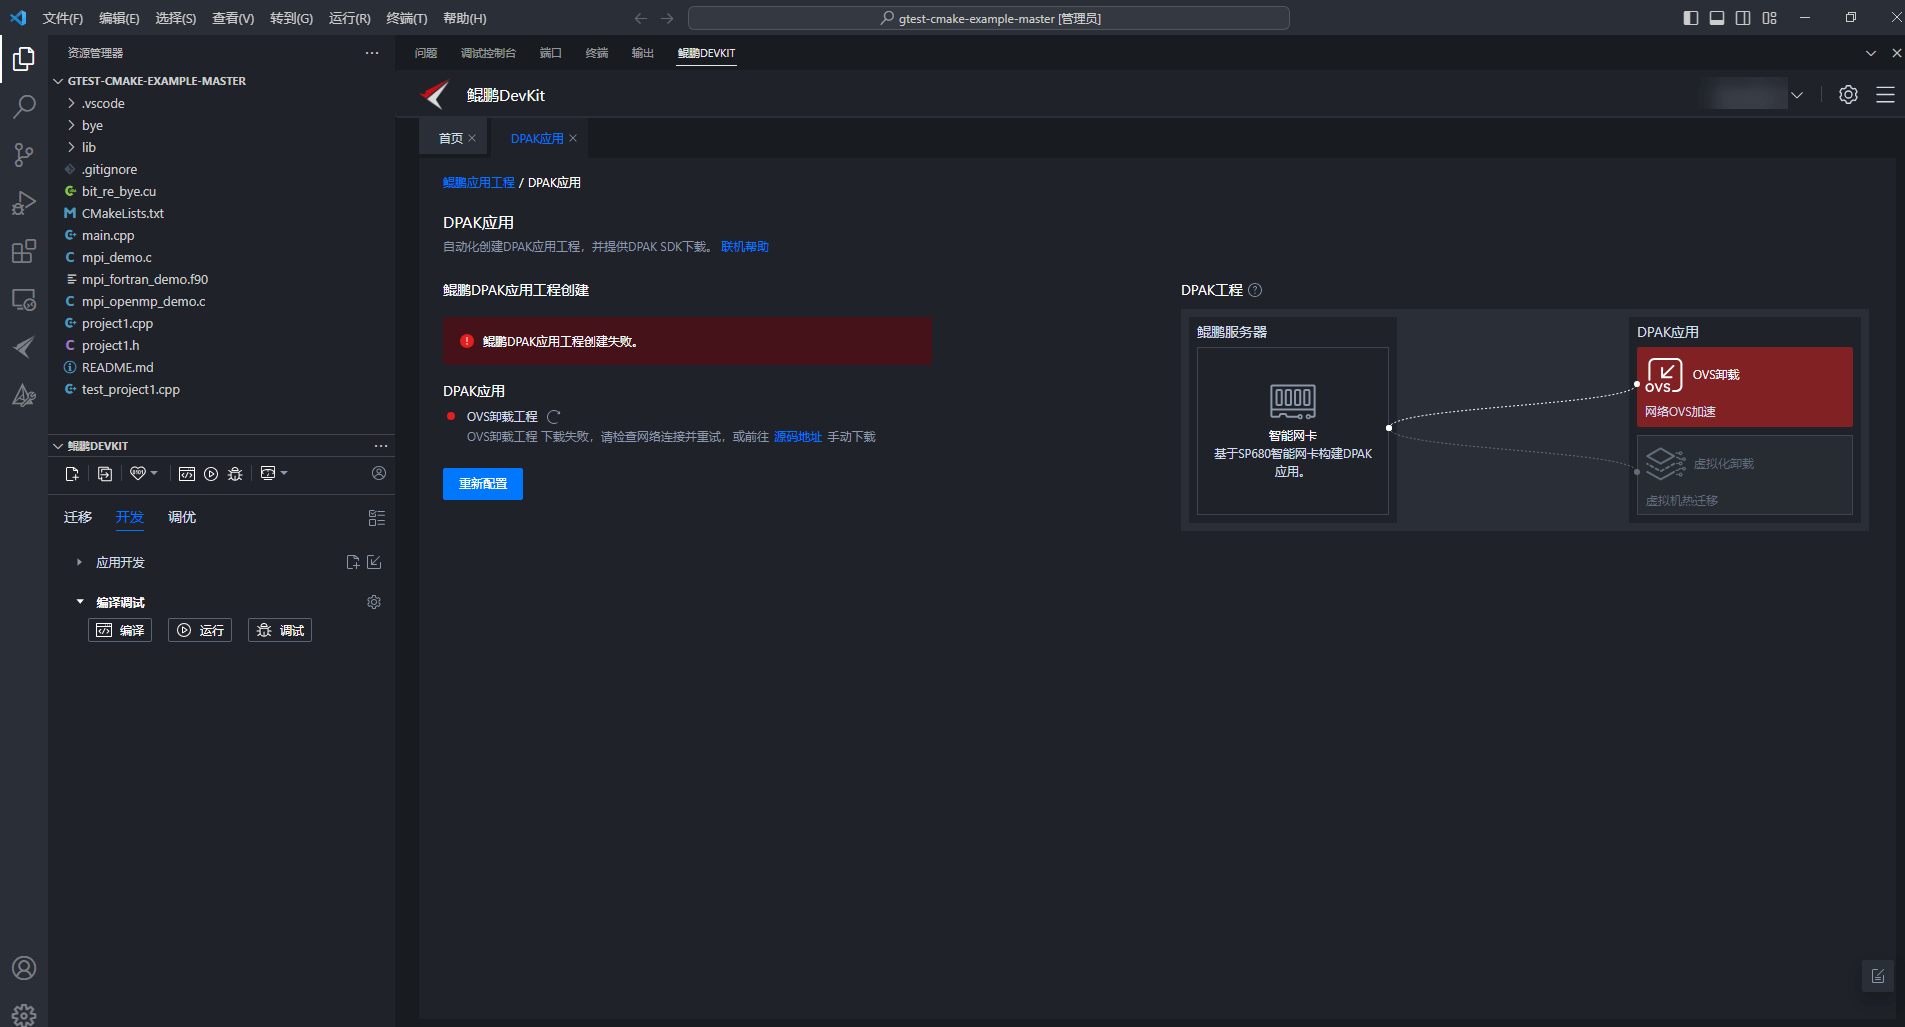Image resolution: width=1905 pixels, height=1027 pixels.
Task: Open the 源码地址 link
Action: click(797, 437)
